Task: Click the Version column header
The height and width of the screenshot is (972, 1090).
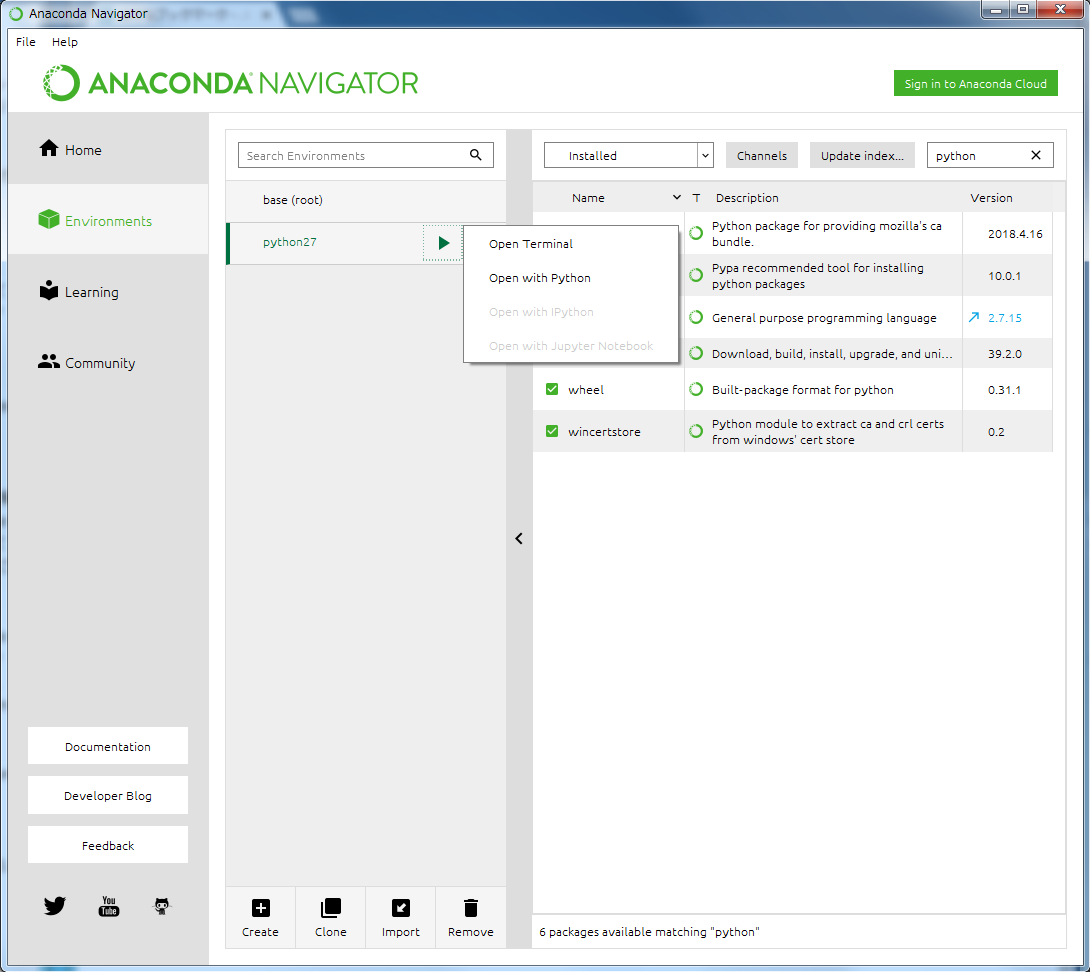Action: 991,197
